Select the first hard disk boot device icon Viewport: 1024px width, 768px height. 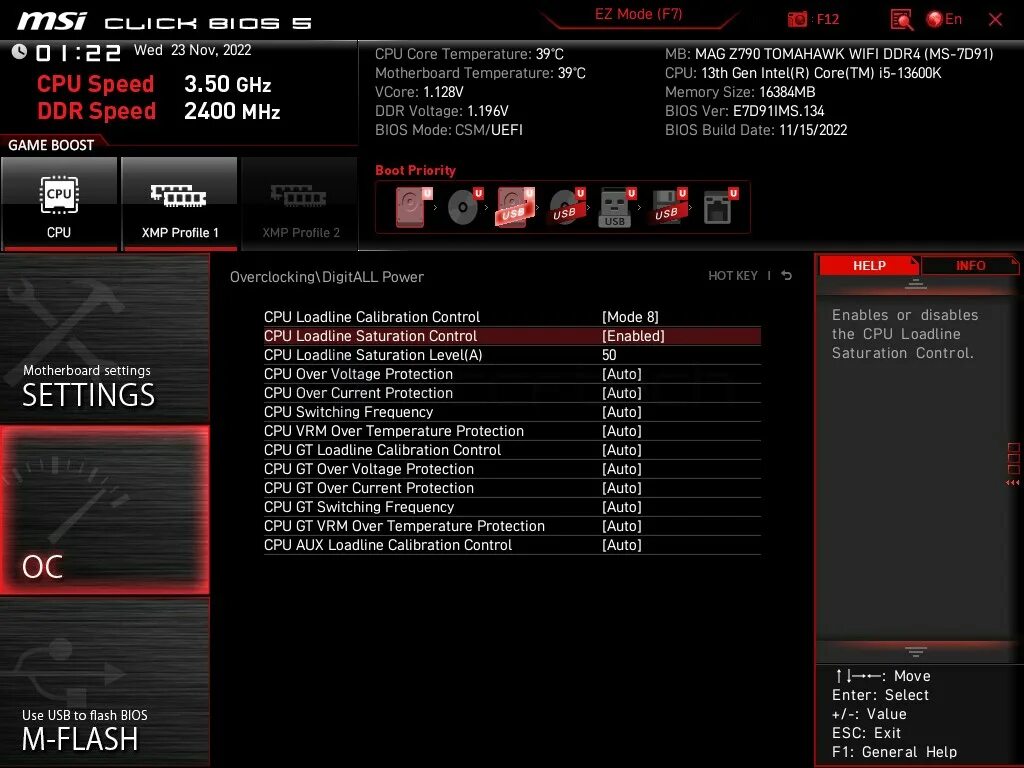point(413,207)
